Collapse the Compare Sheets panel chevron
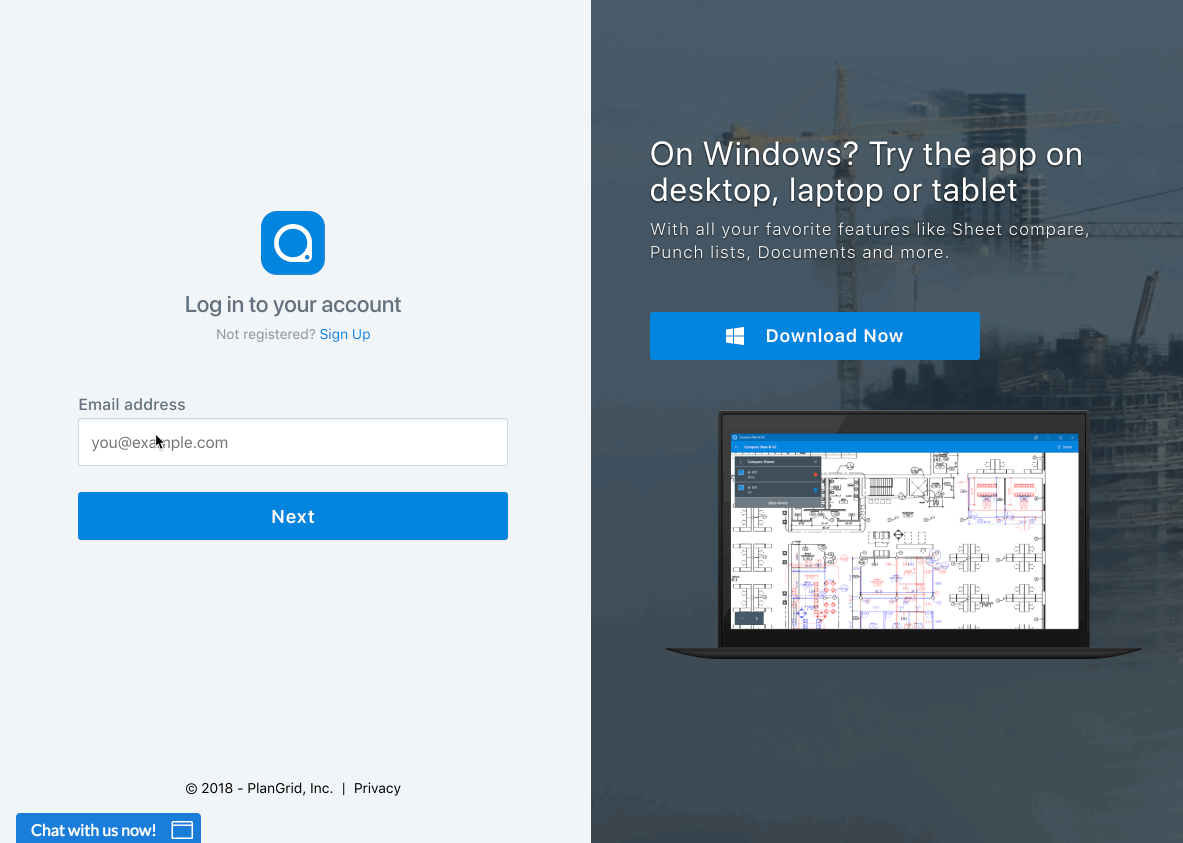 [x=740, y=461]
